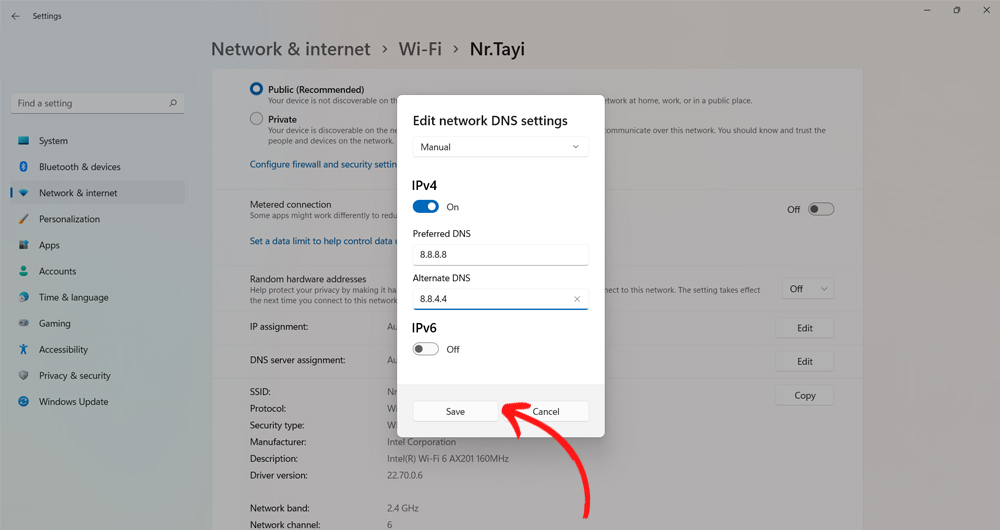Enable the IPv6 toggle

(x=426, y=349)
